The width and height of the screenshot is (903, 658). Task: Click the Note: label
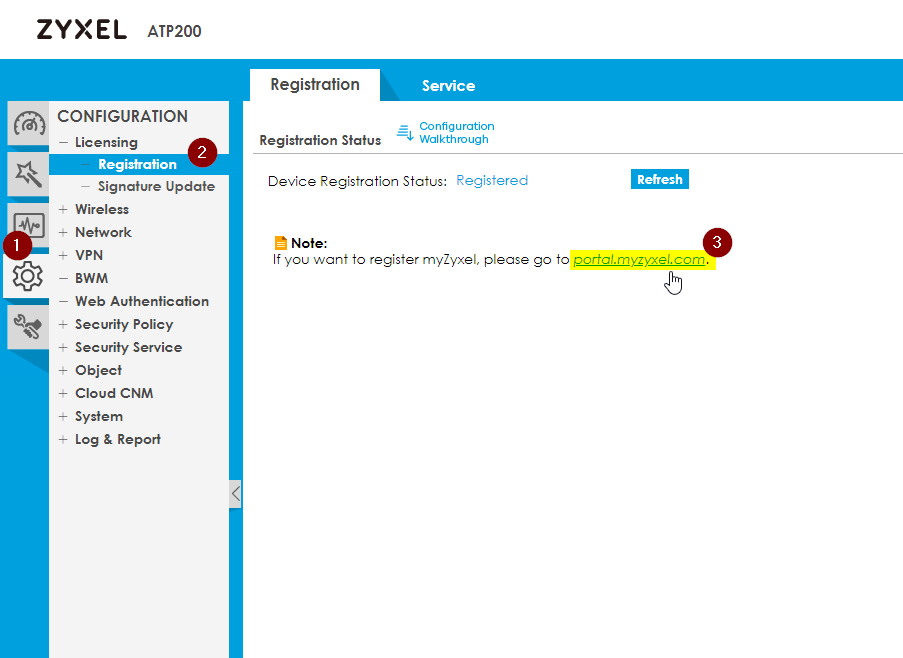click(309, 243)
